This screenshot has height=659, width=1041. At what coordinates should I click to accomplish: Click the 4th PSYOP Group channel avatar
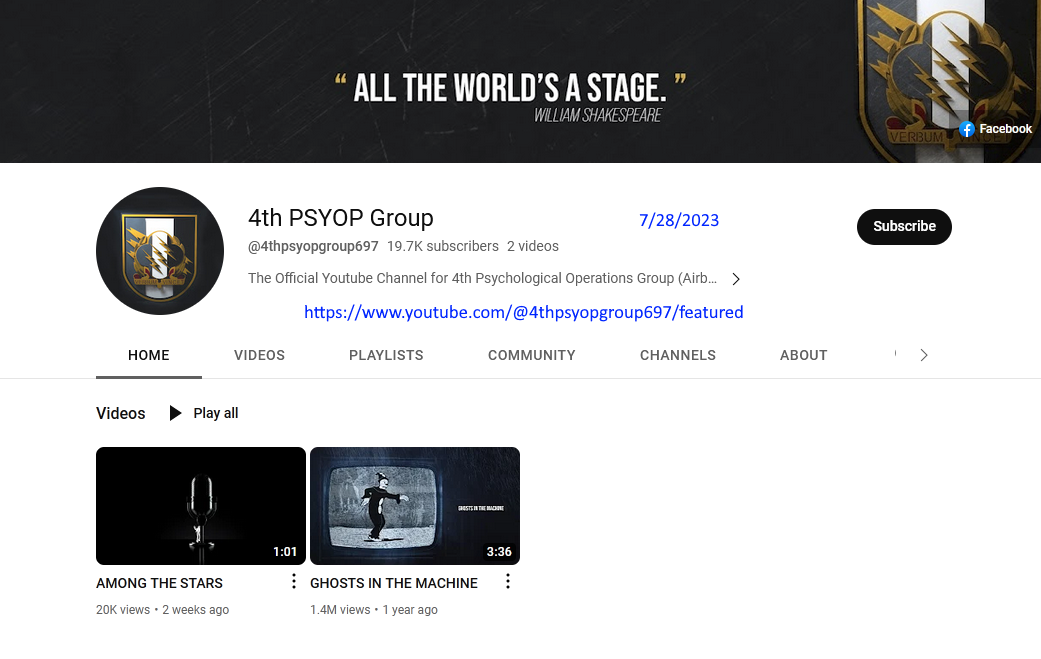[160, 251]
